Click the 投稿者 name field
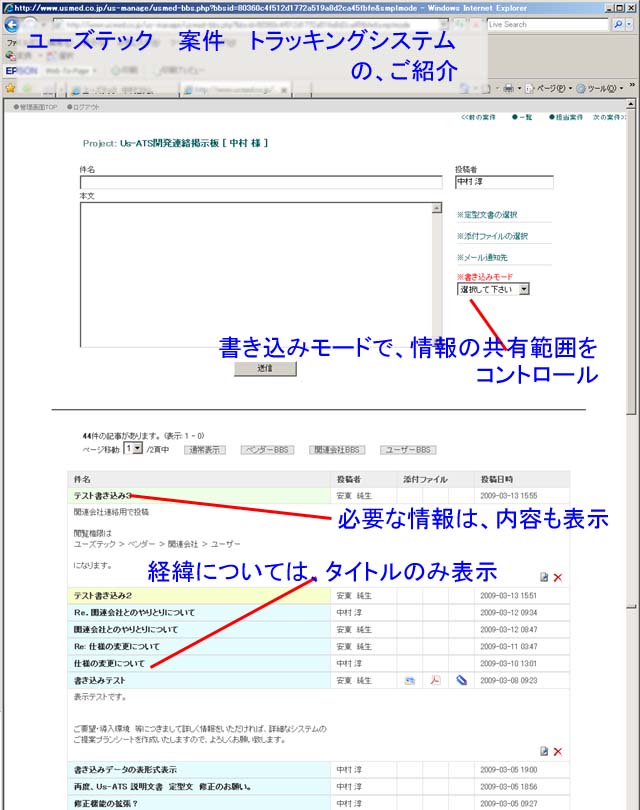Viewport: 640px width, 810px height. pyautogui.click(x=504, y=182)
